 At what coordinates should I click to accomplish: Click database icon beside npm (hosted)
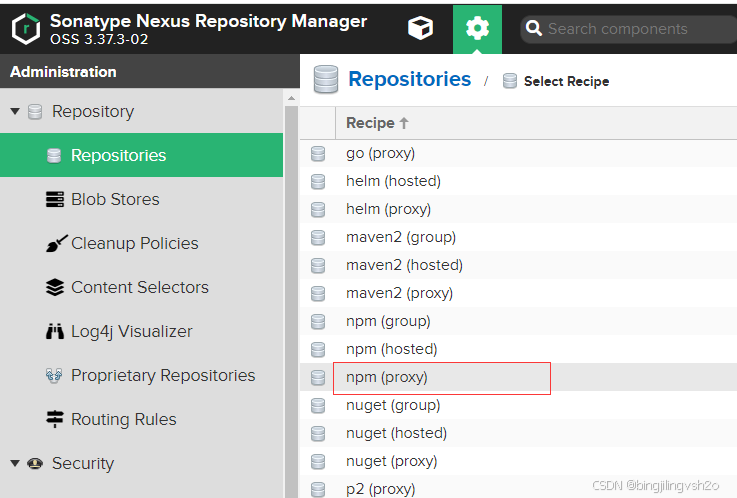tap(318, 350)
